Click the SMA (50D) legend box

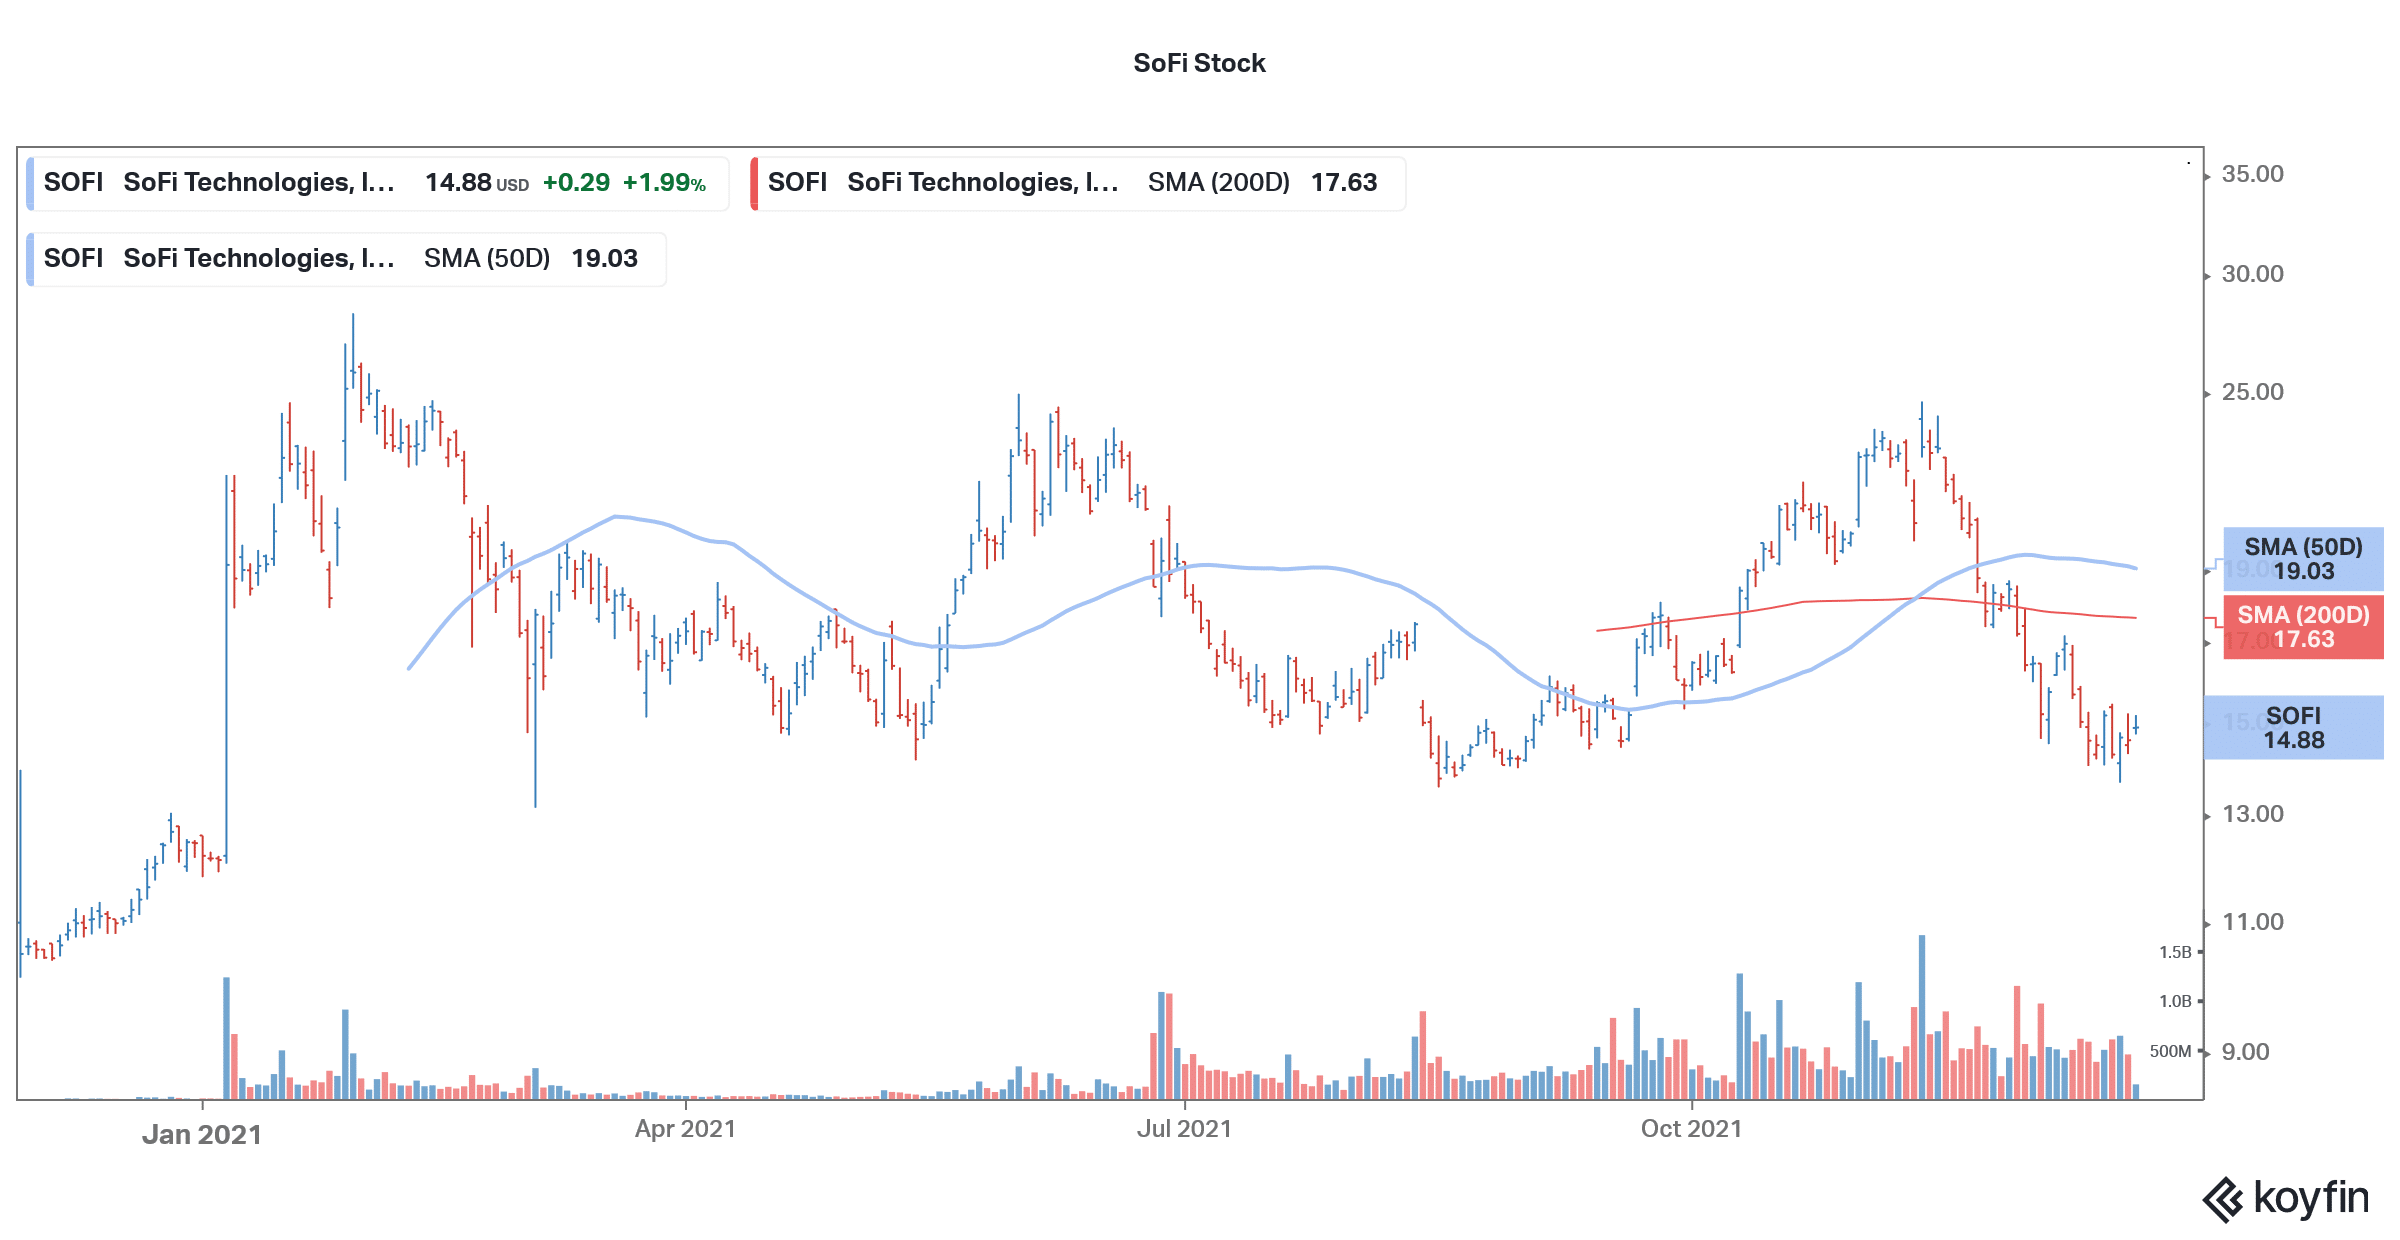346,259
